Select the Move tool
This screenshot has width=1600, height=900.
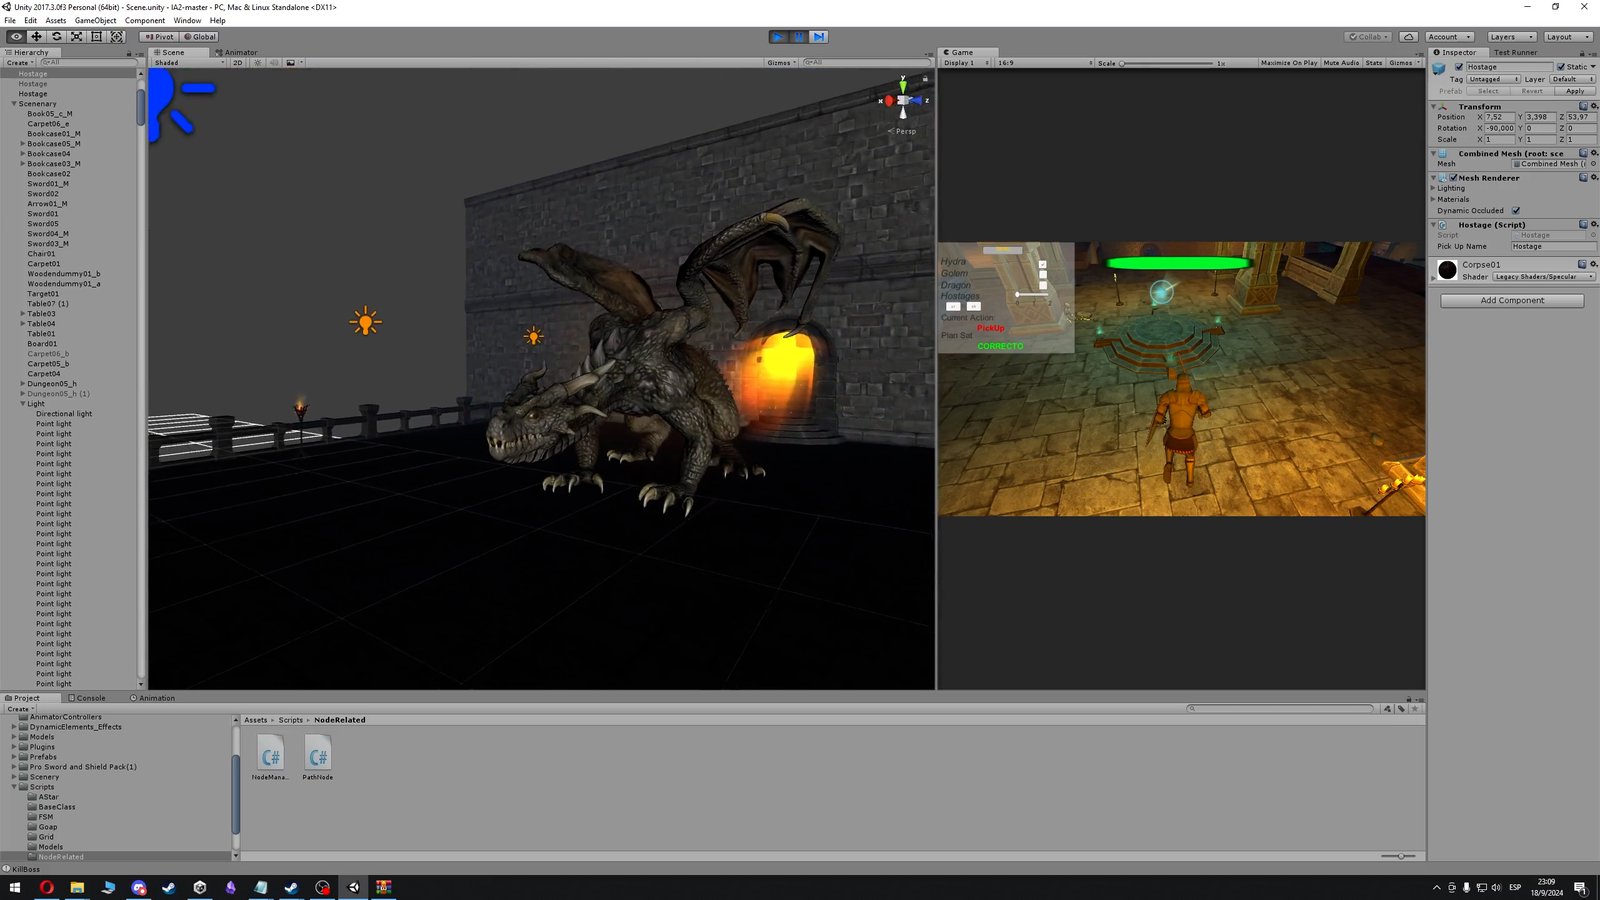pos(37,37)
